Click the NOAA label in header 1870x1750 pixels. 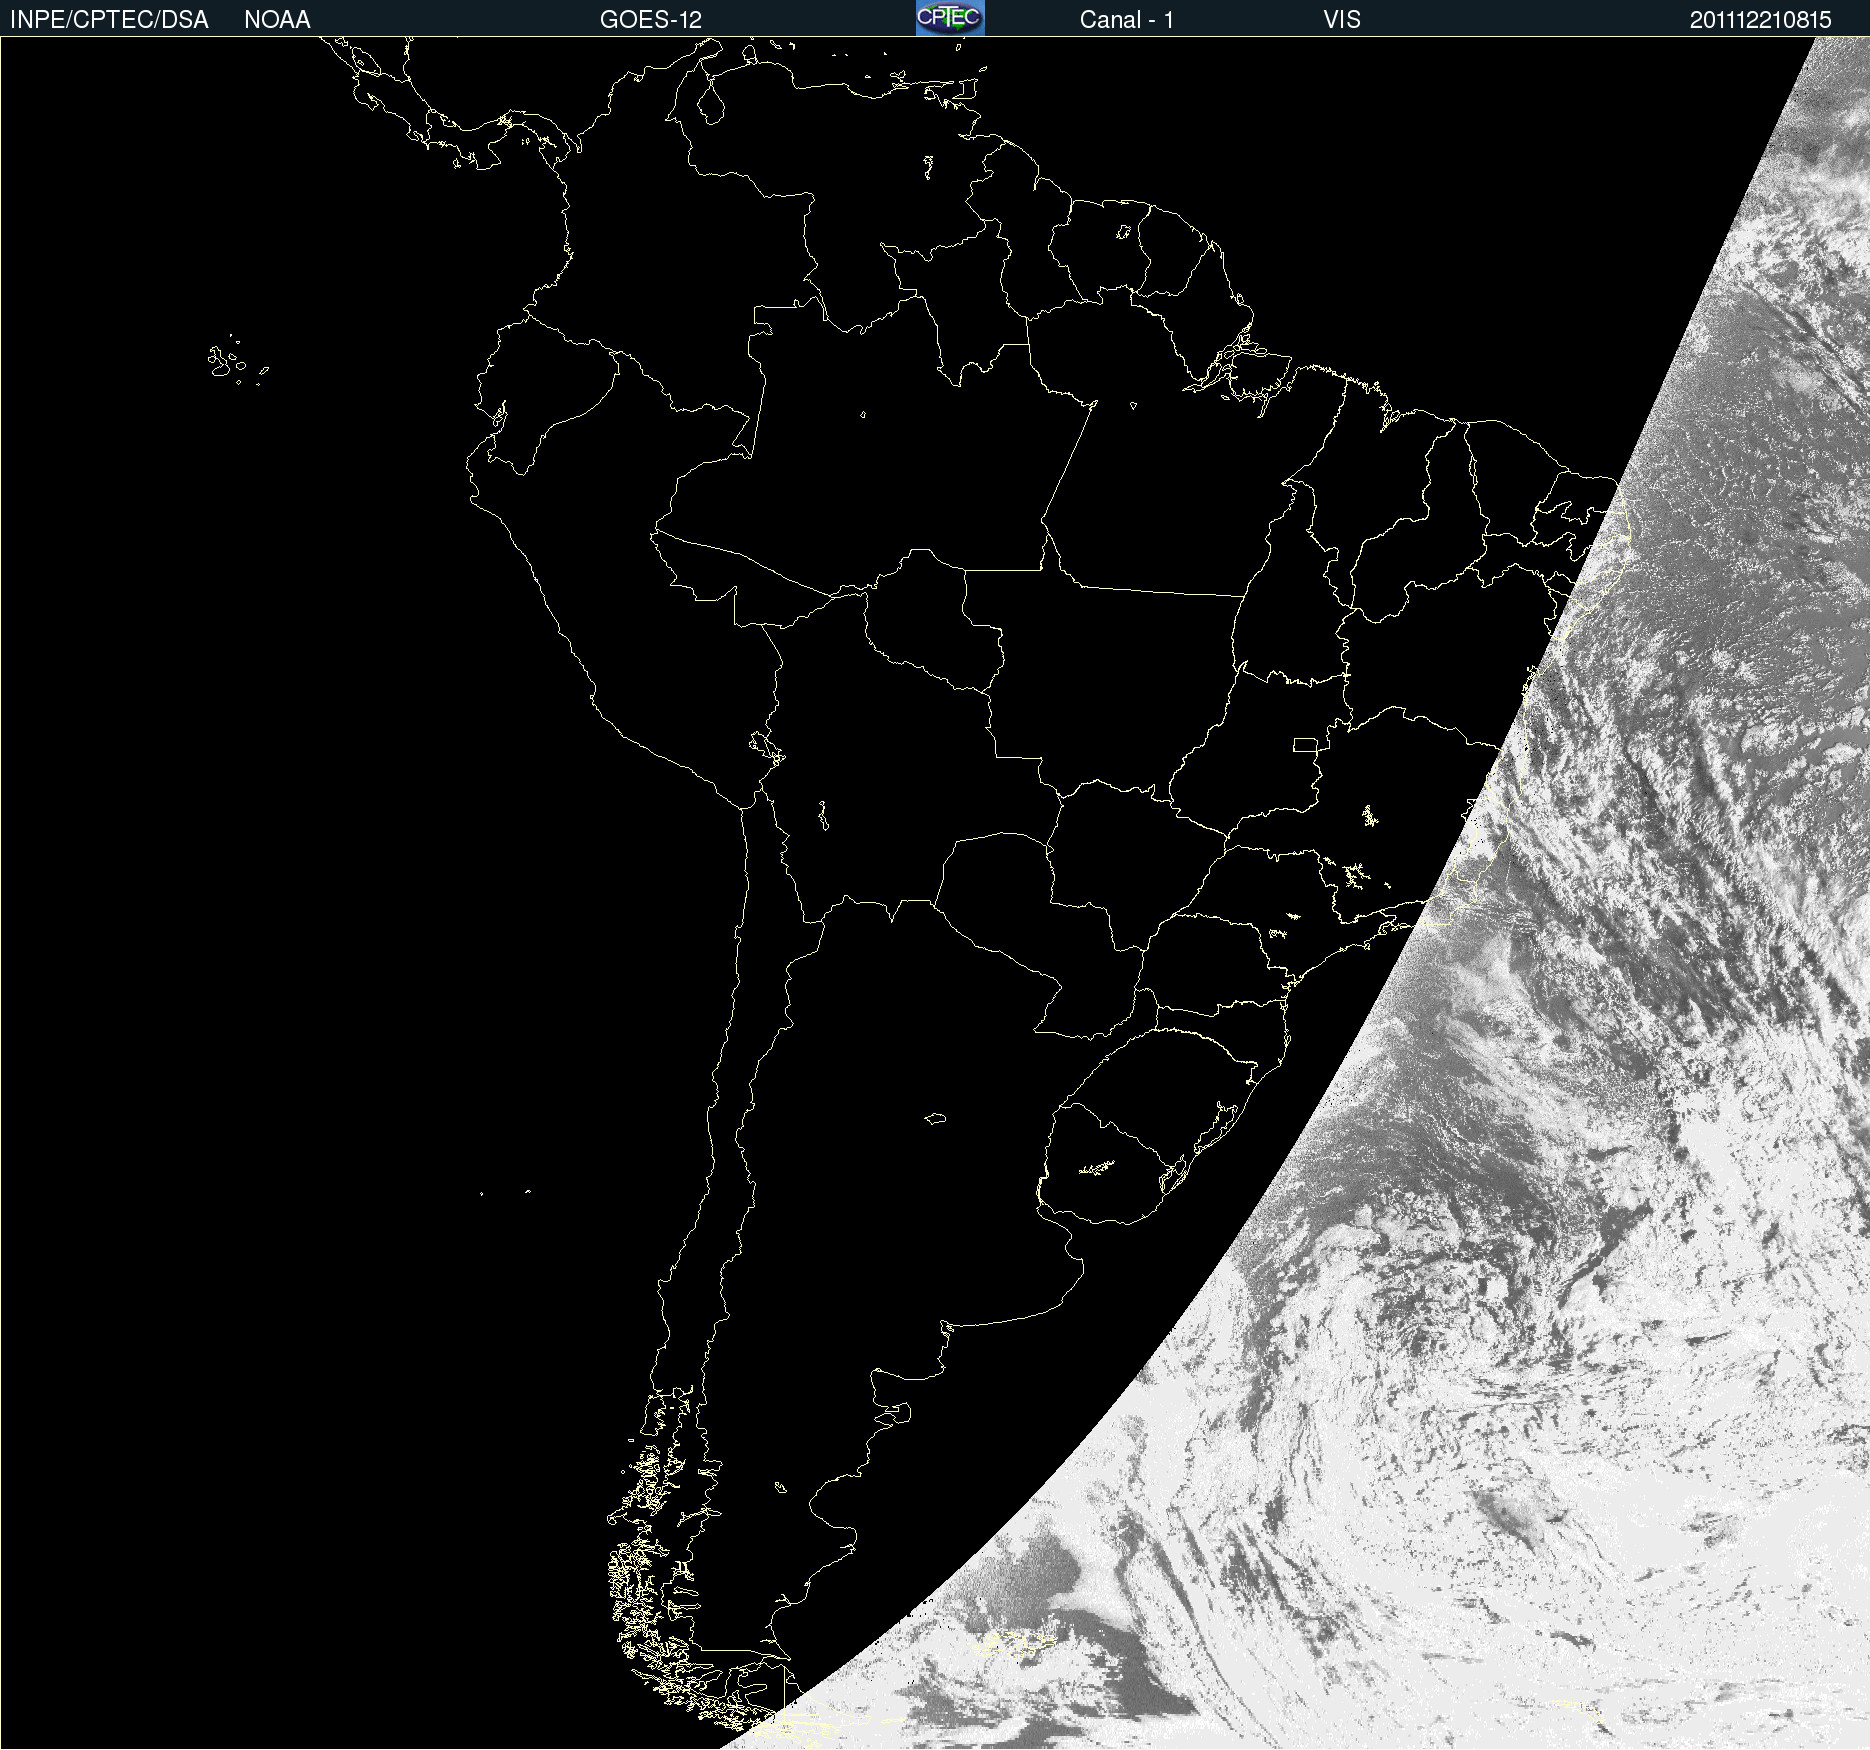277,20
